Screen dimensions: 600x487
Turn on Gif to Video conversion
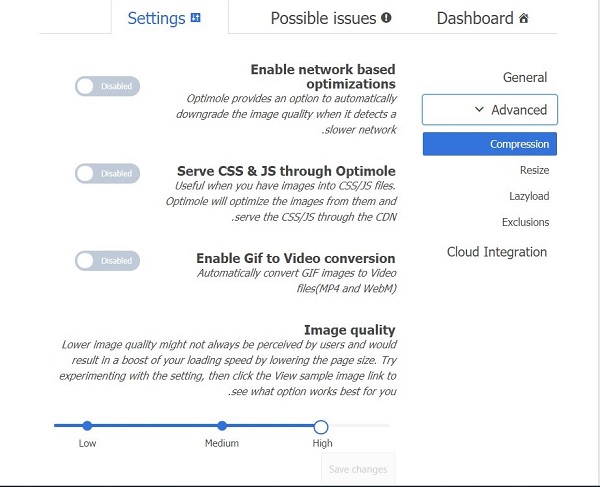pos(108,261)
